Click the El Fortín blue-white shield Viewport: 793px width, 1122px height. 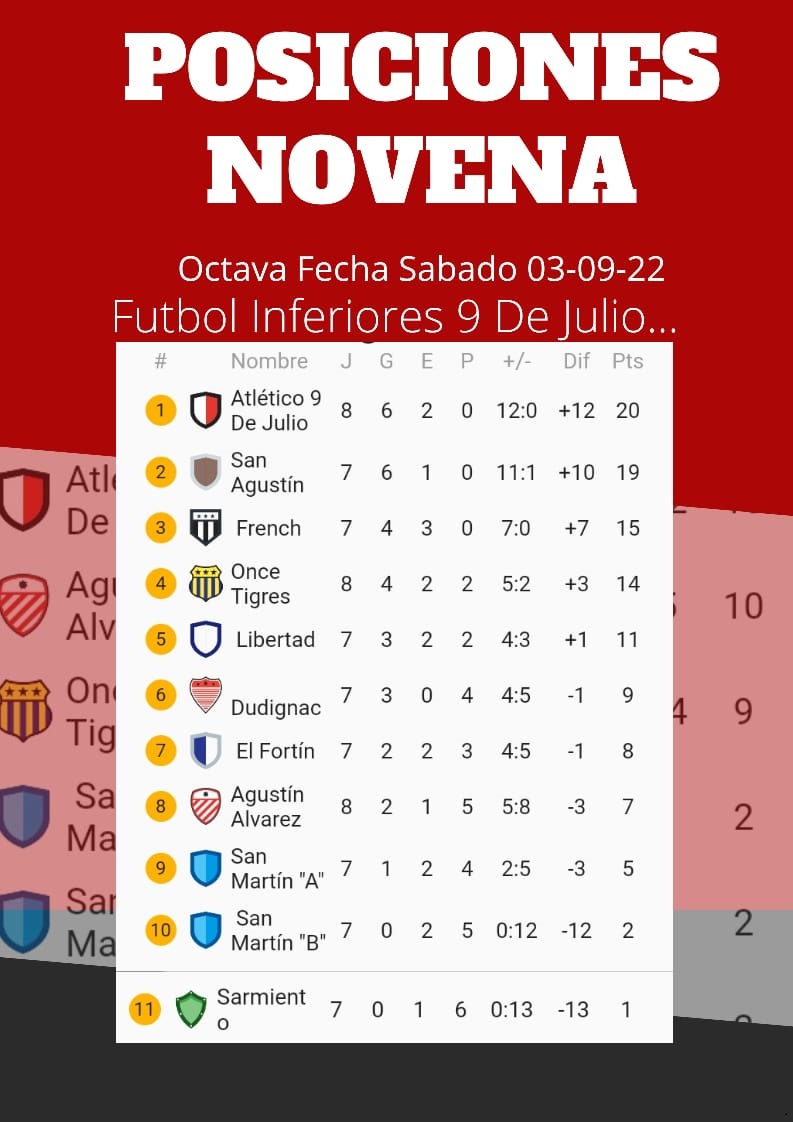click(x=205, y=751)
